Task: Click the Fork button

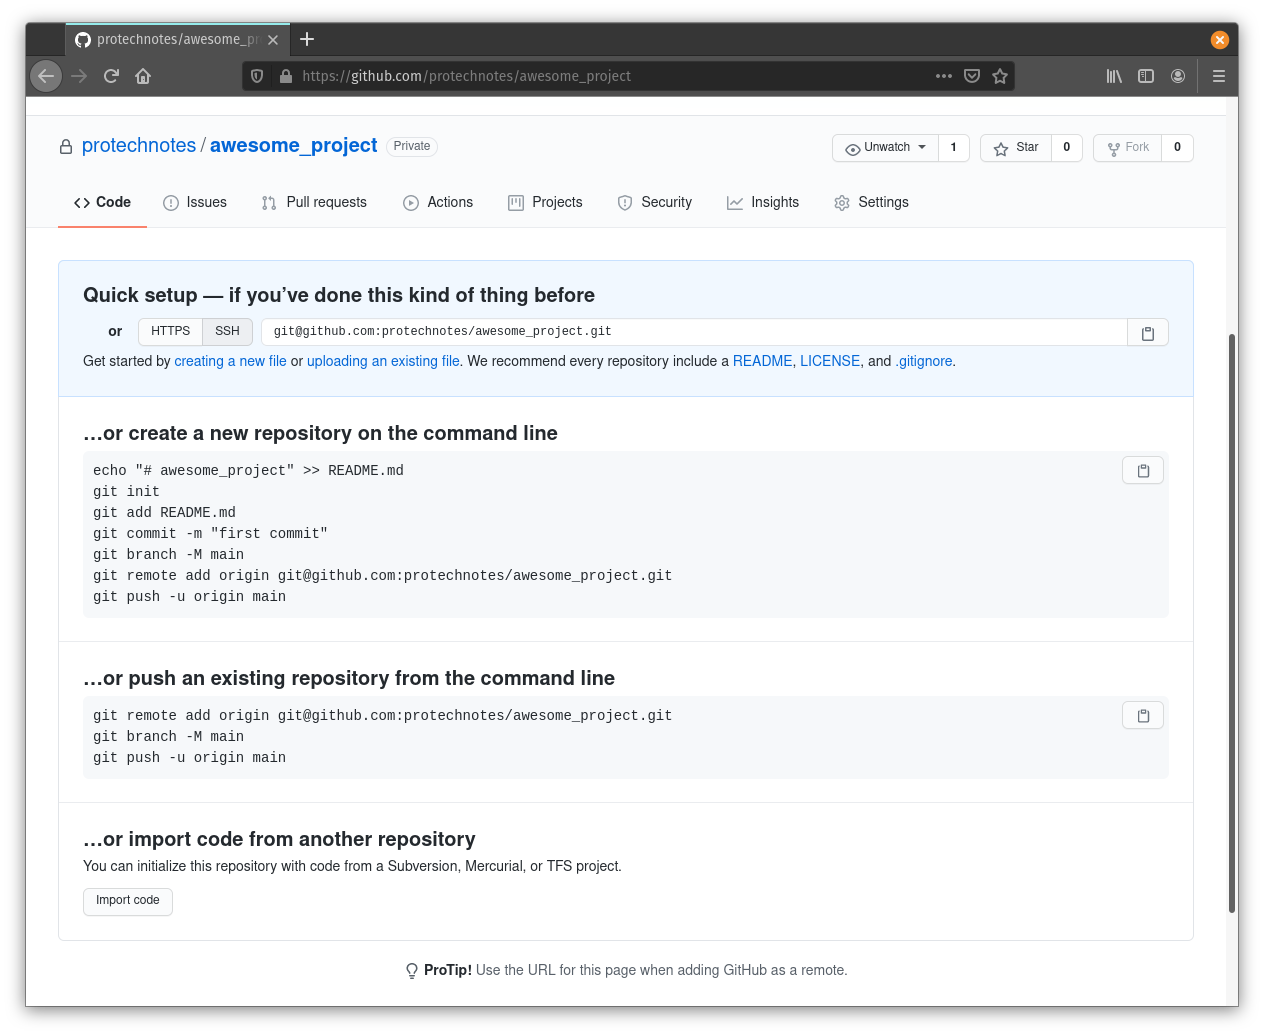Action: (1128, 148)
